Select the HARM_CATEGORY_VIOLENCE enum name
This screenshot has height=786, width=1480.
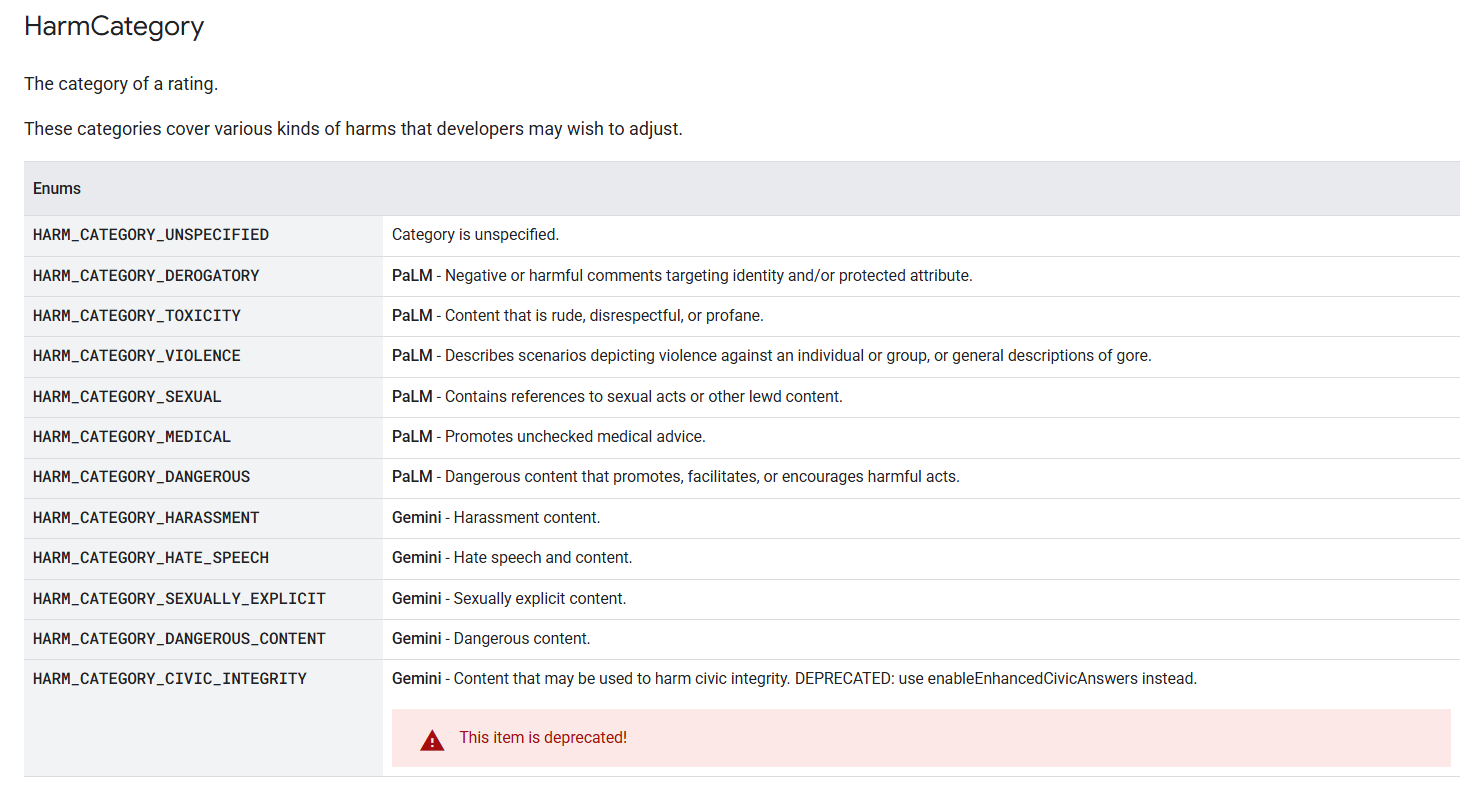point(137,356)
